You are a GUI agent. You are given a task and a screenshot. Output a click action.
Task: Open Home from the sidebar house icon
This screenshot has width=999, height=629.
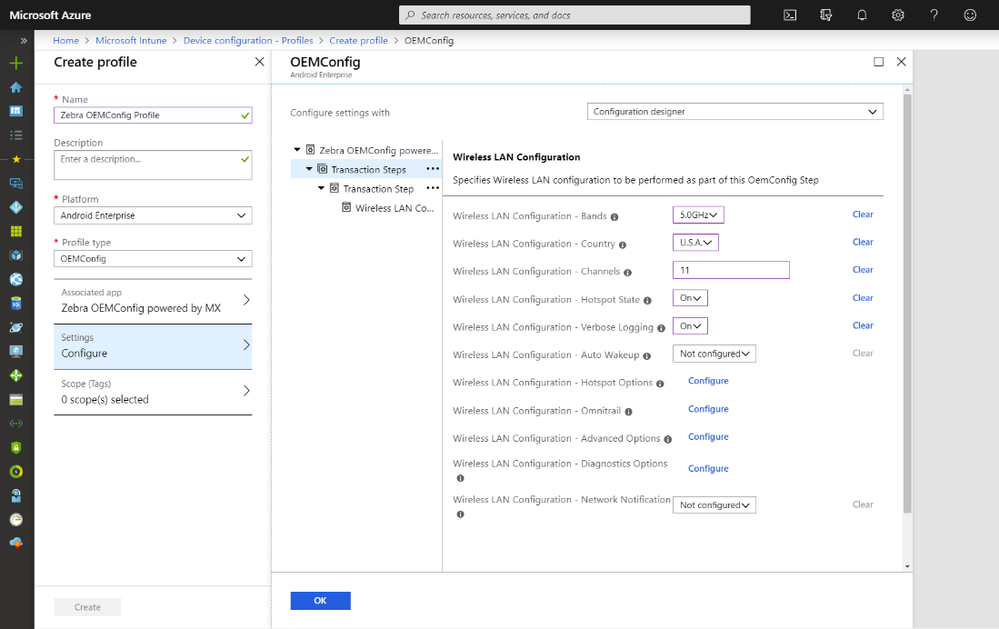(17, 87)
